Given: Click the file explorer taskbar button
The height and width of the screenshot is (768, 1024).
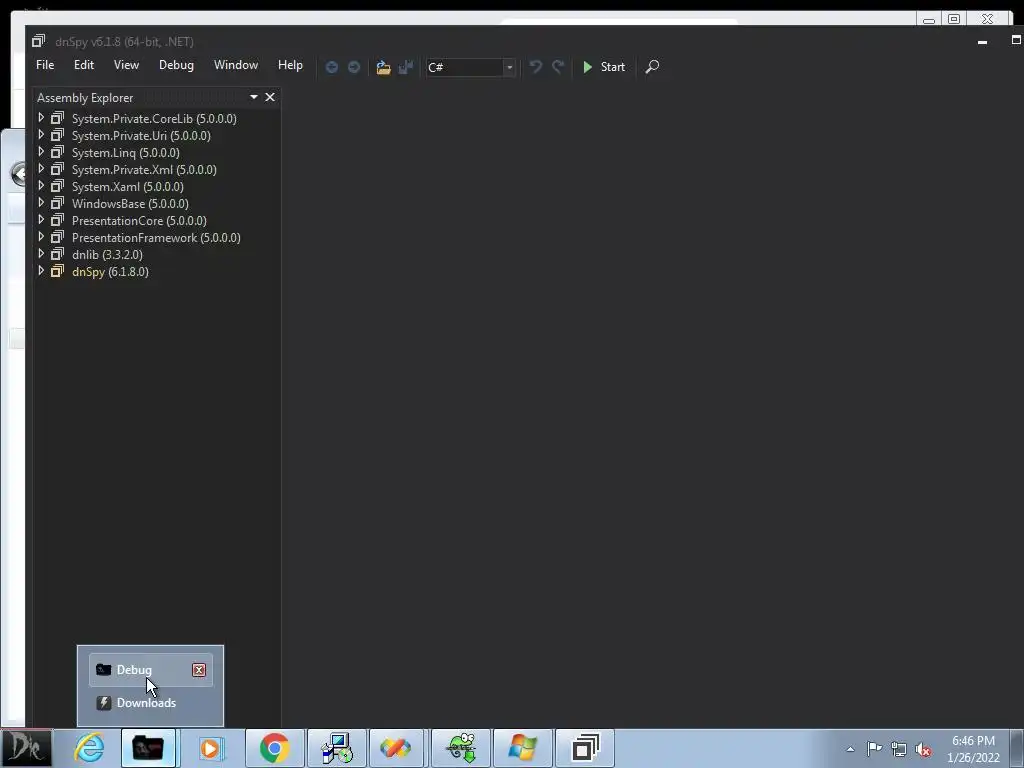Looking at the screenshot, I should (x=148, y=748).
